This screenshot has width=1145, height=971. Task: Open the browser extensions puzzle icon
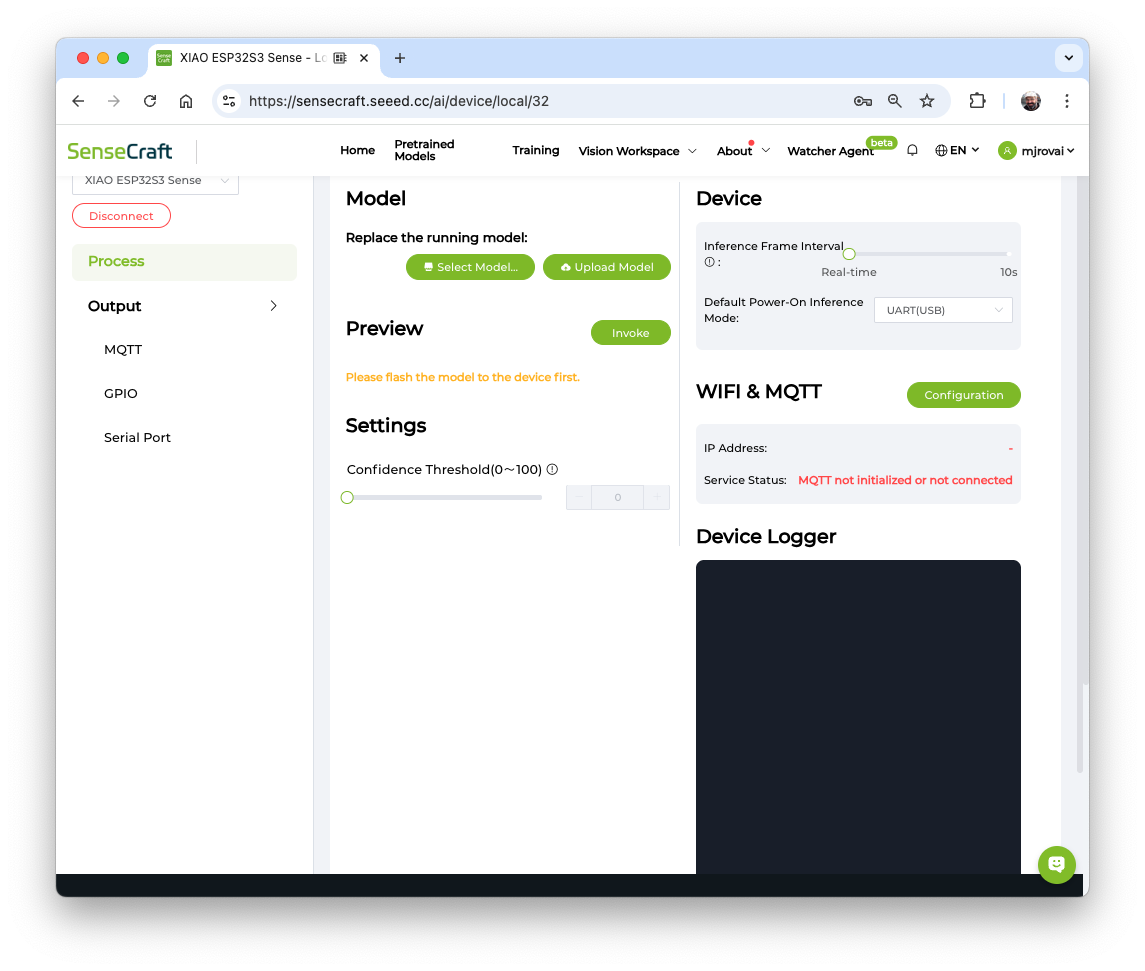pos(977,101)
